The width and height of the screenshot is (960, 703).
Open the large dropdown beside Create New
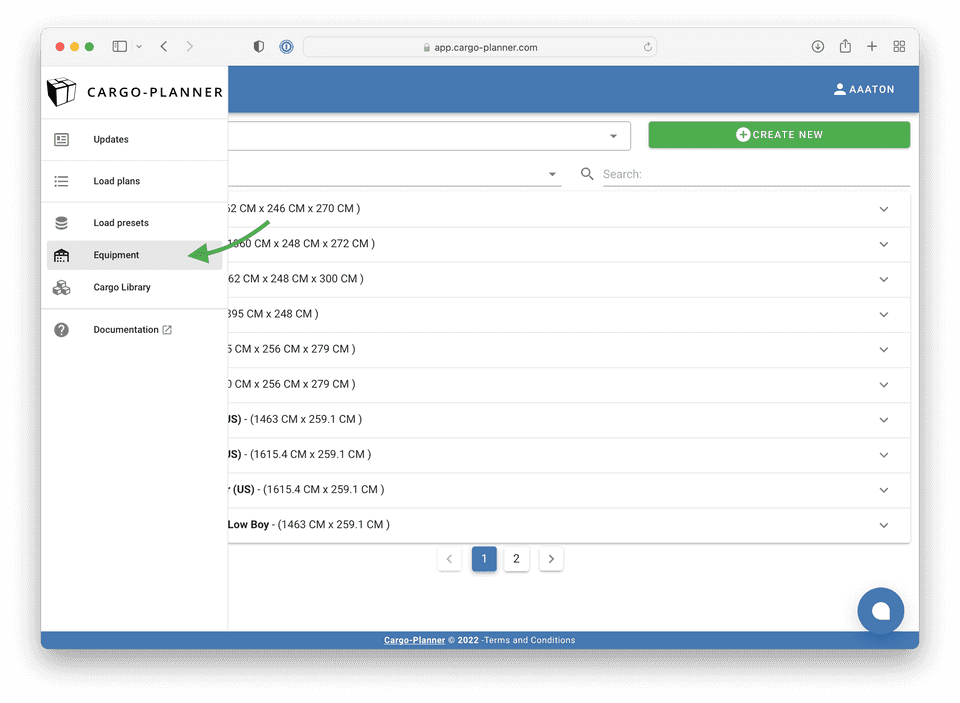pos(613,136)
